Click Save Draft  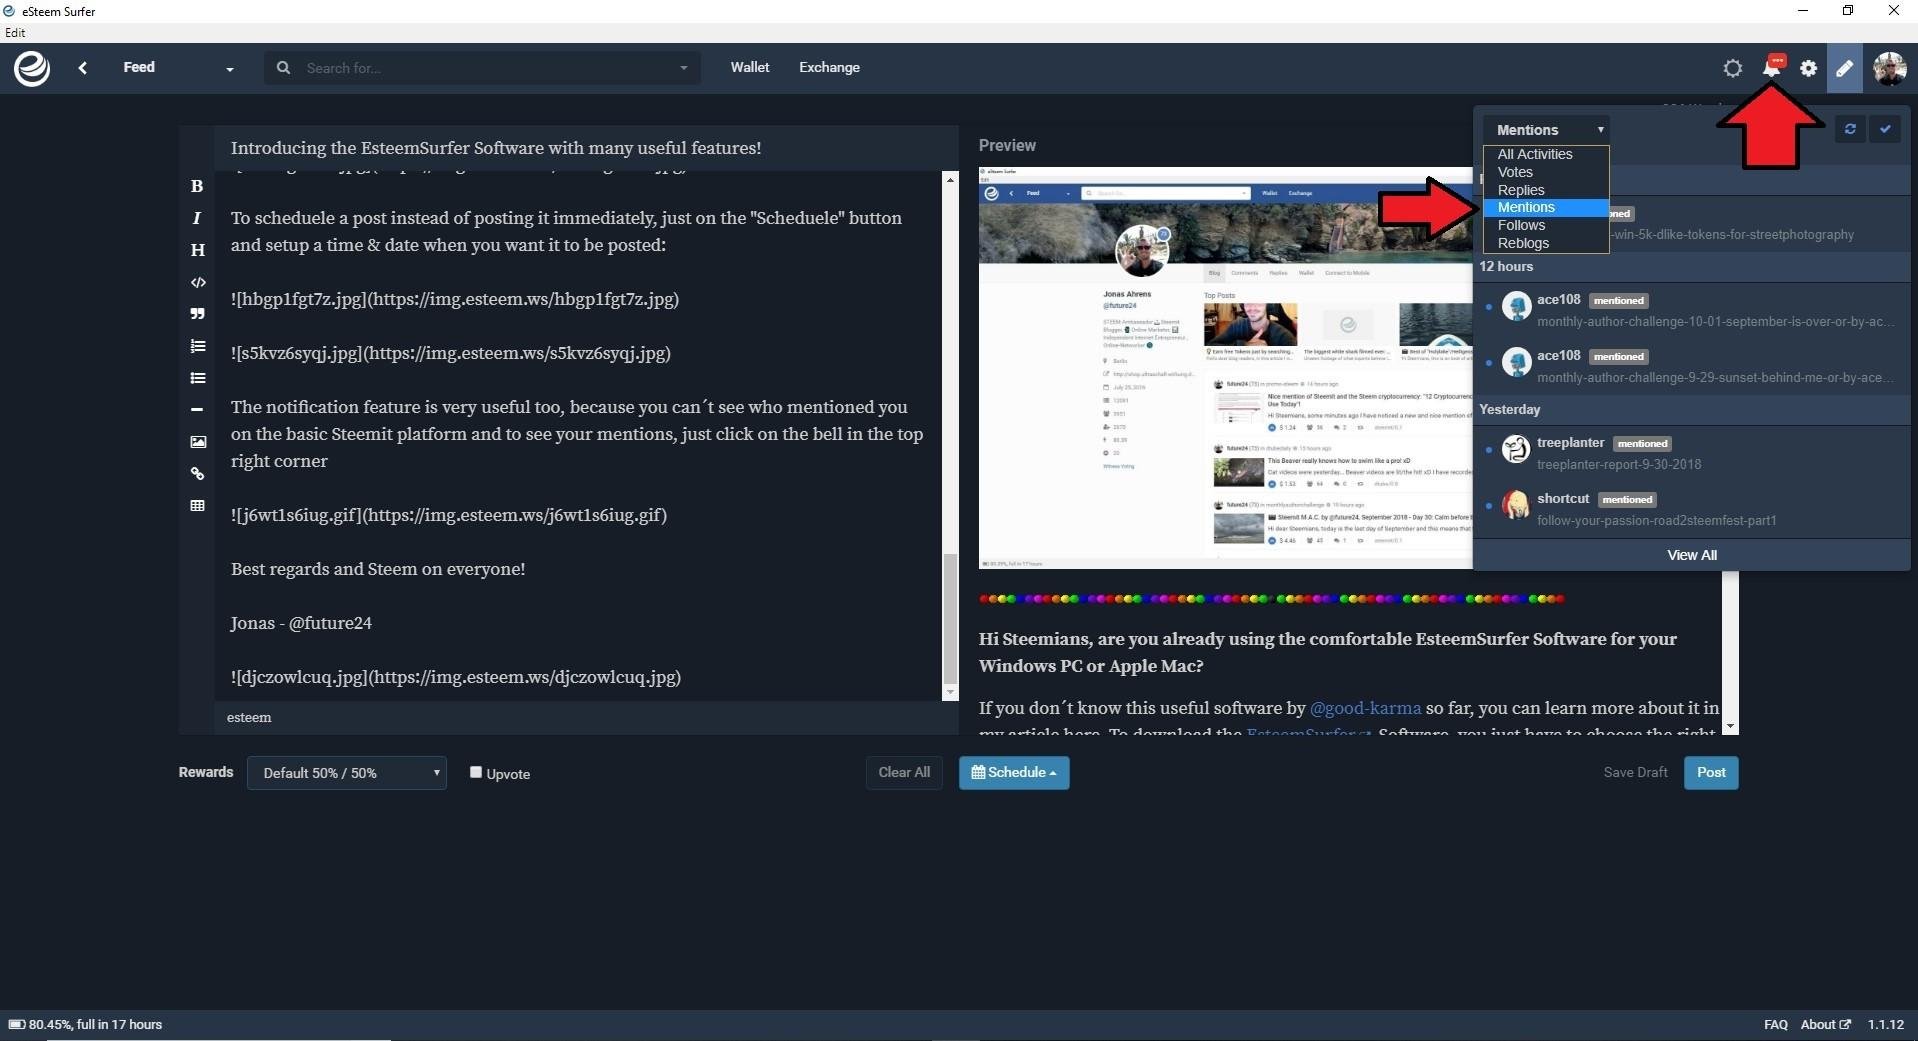[1635, 772]
